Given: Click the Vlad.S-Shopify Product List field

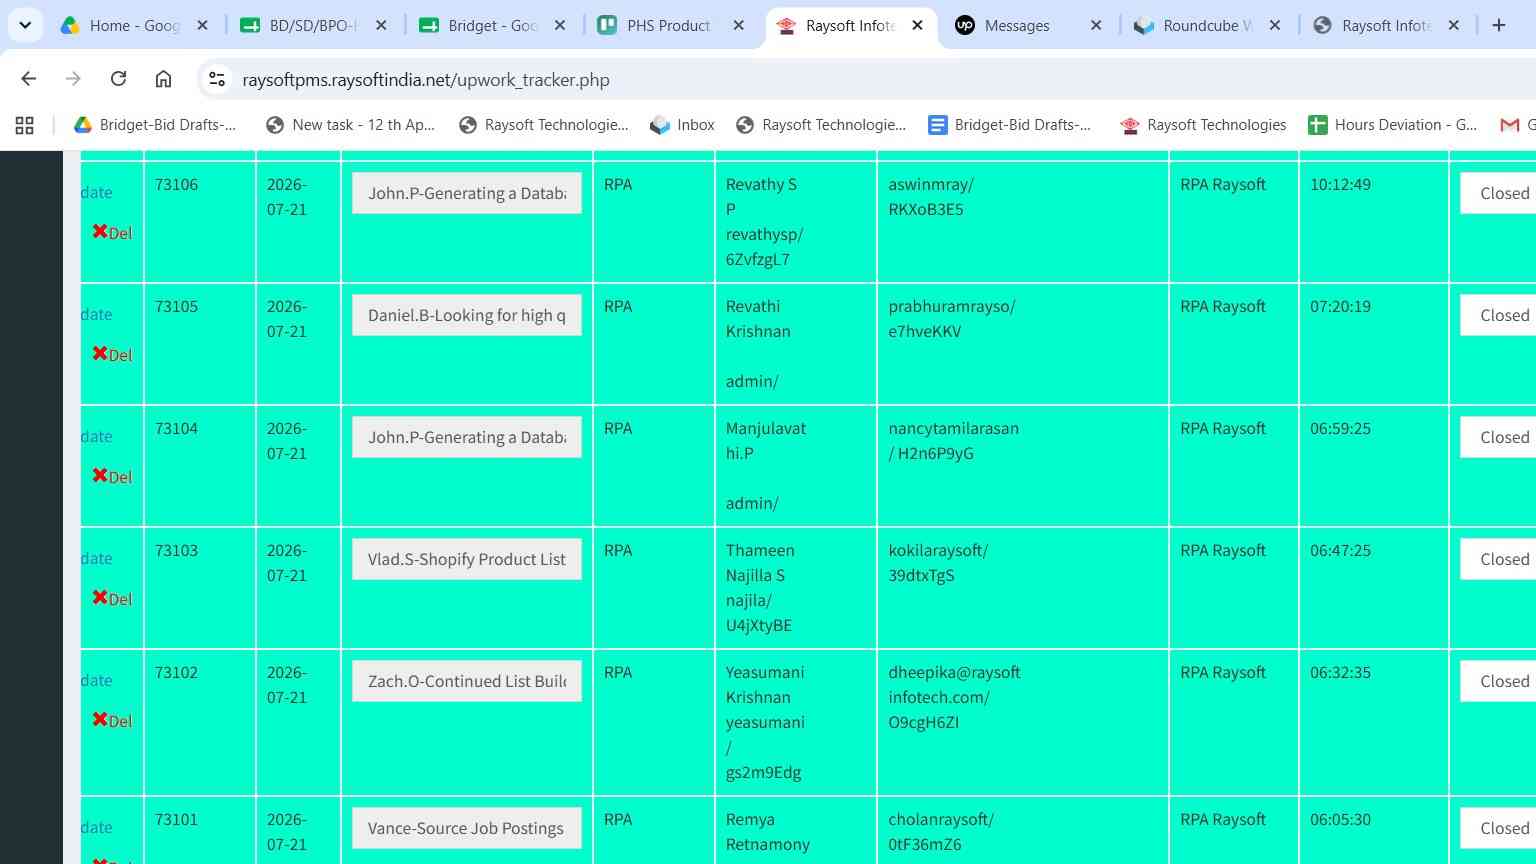Looking at the screenshot, I should [467, 559].
